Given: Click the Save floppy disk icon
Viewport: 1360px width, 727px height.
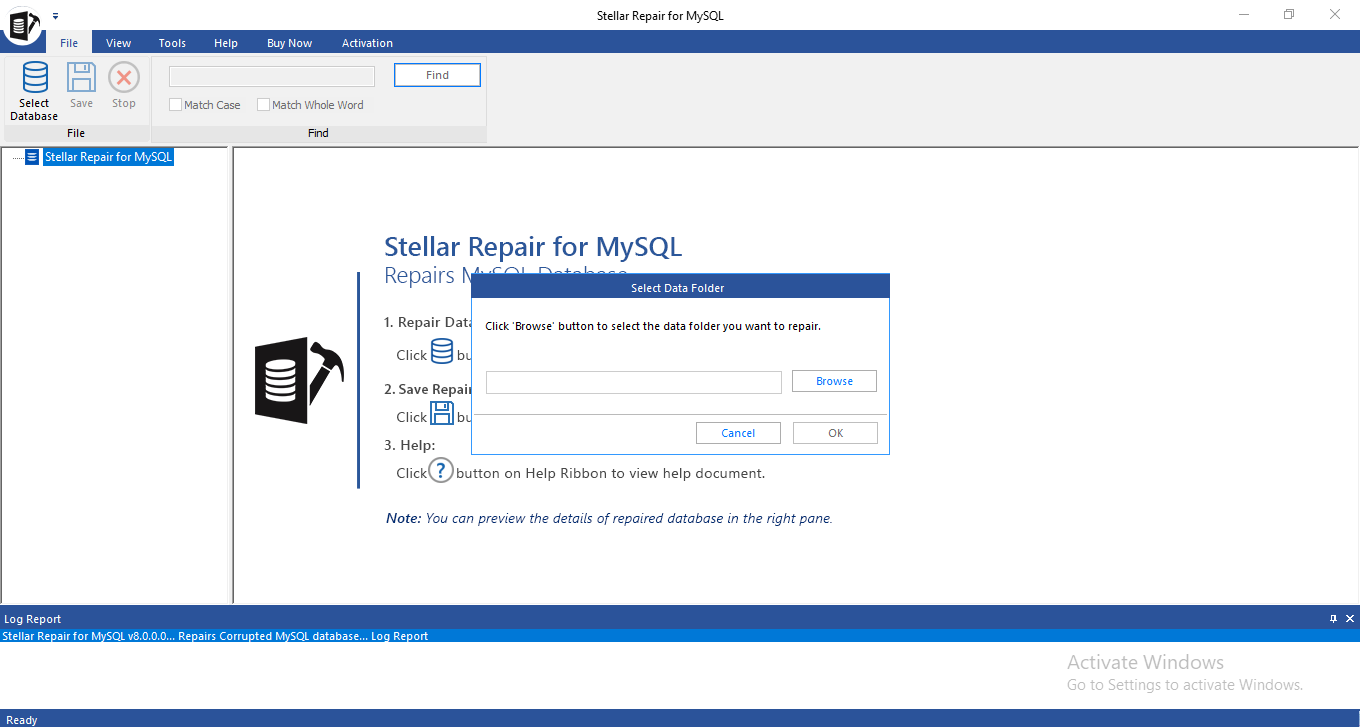Looking at the screenshot, I should 81,79.
